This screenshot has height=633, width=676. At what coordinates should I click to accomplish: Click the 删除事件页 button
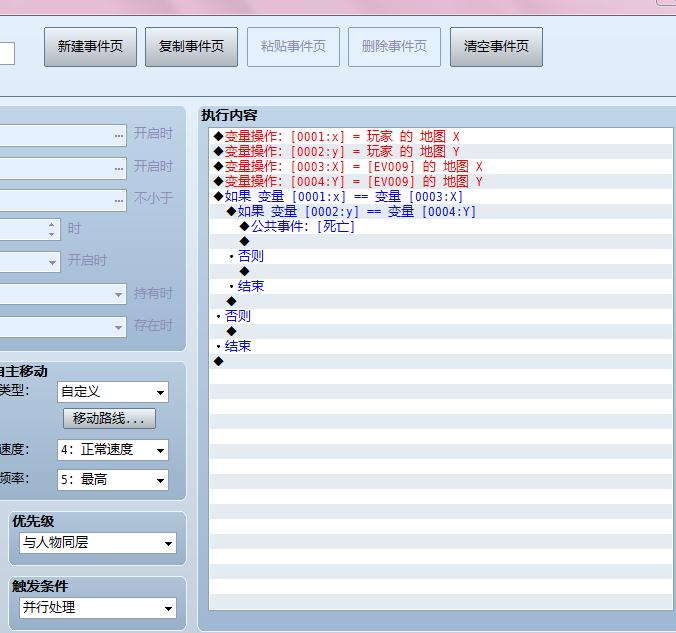(394, 47)
